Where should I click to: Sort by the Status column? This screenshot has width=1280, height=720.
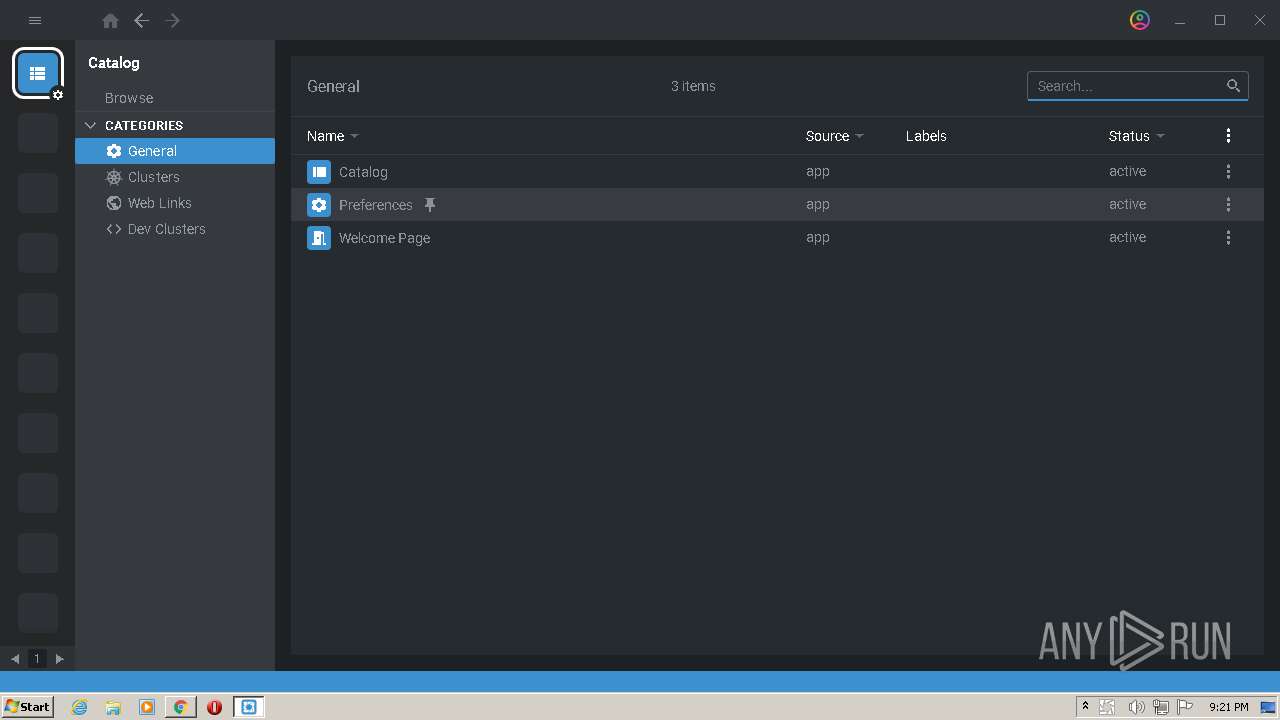point(1136,136)
